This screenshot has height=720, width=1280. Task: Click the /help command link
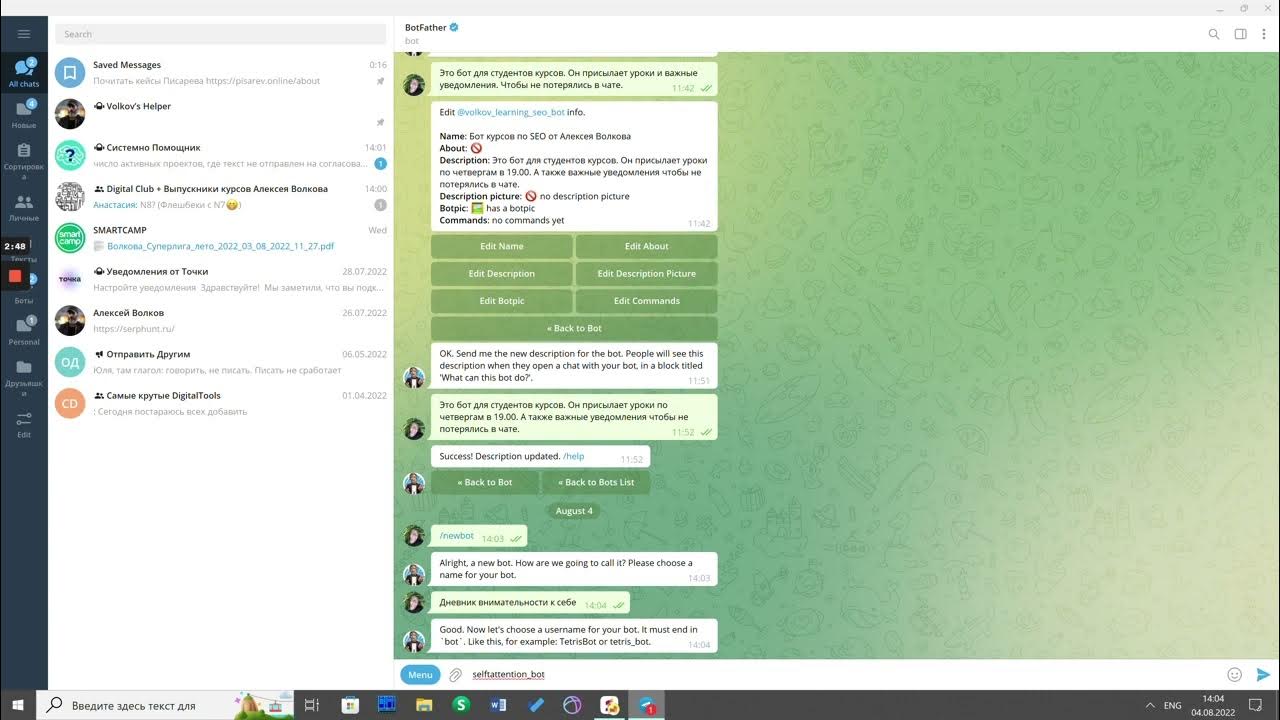[x=574, y=456]
